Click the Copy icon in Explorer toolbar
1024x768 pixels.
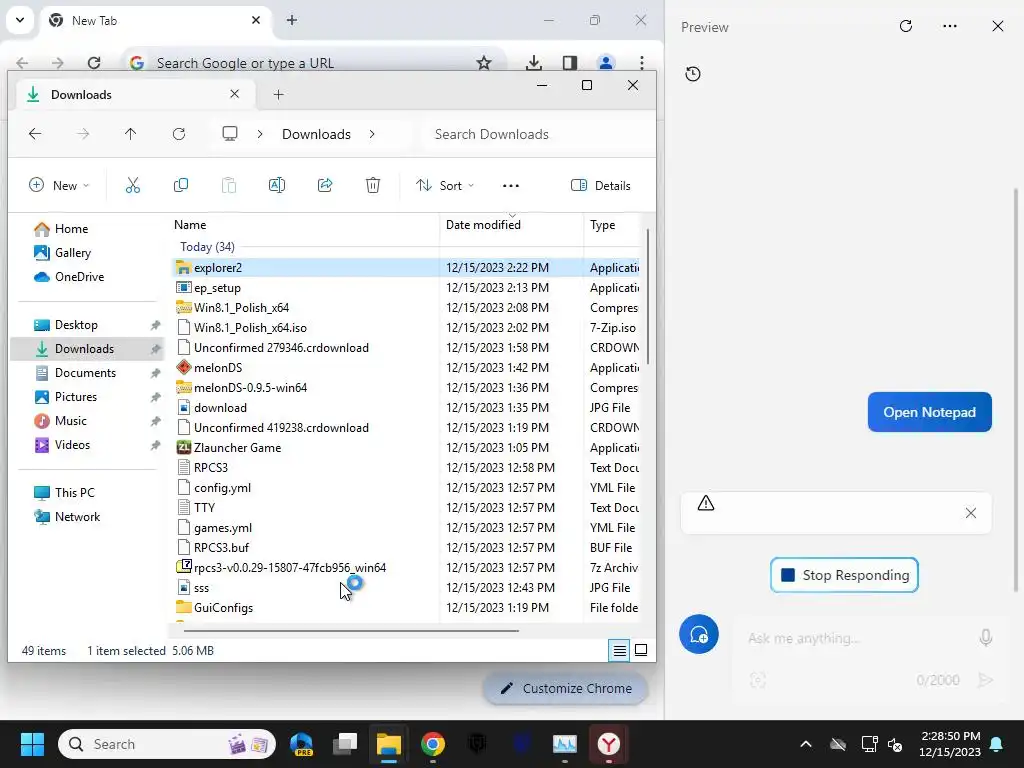[181, 185]
